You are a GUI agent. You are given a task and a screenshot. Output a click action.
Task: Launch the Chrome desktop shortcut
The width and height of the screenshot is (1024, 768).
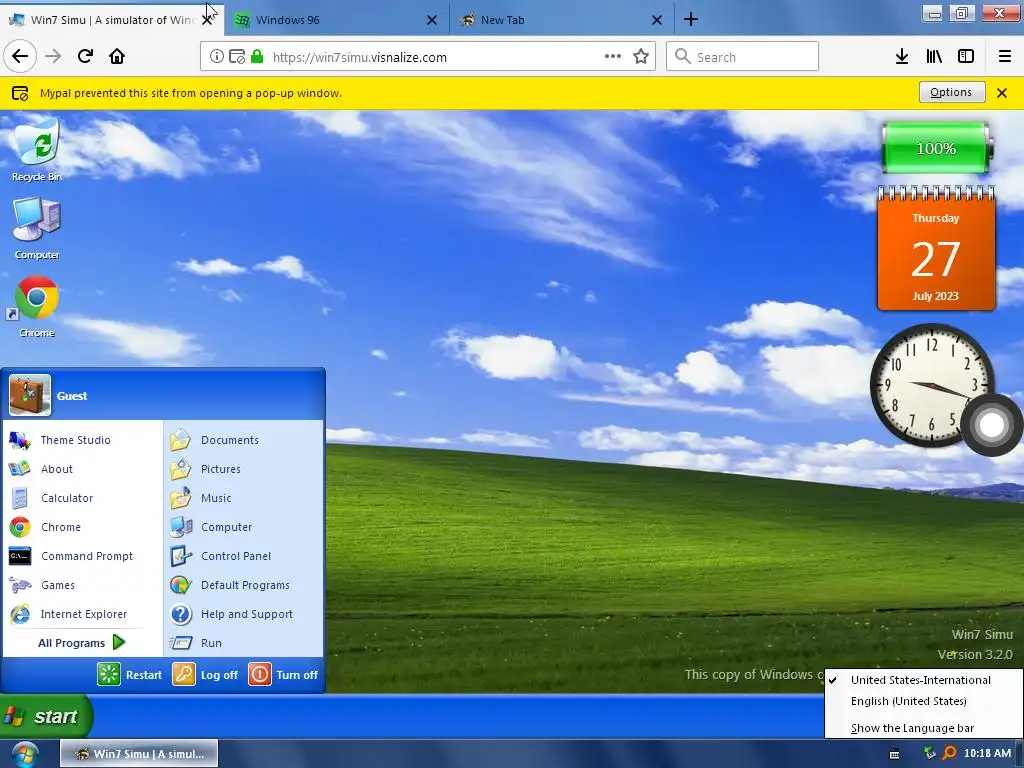click(x=37, y=306)
